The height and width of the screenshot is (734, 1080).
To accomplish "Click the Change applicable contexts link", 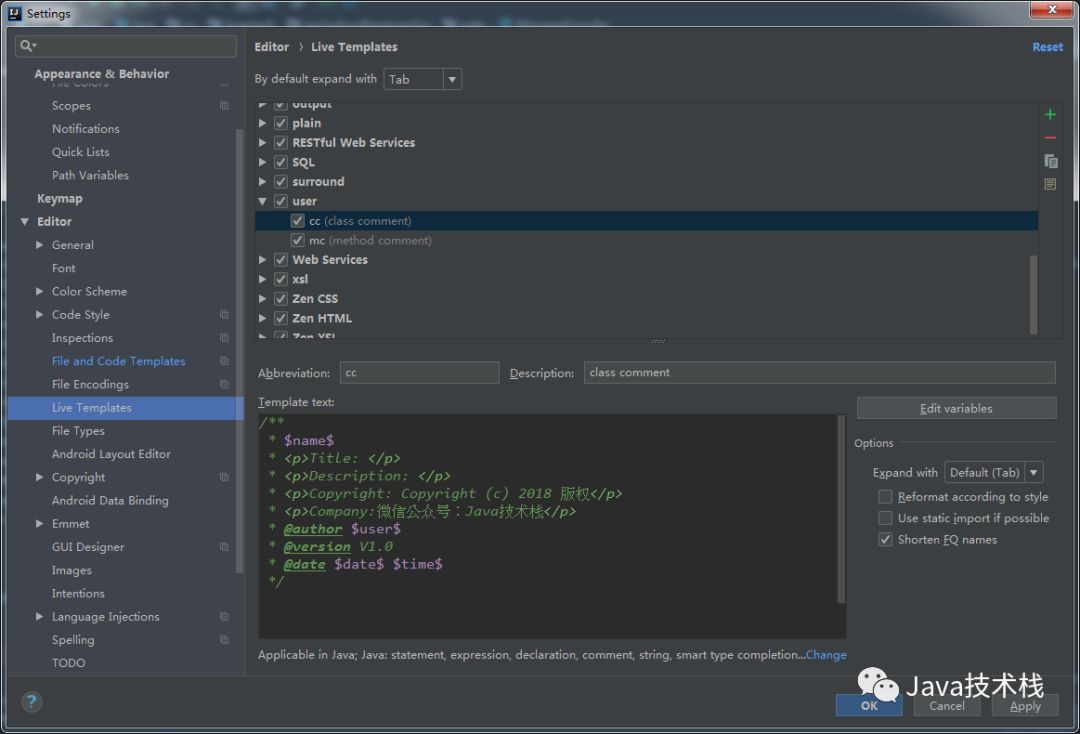I will pyautogui.click(x=826, y=655).
